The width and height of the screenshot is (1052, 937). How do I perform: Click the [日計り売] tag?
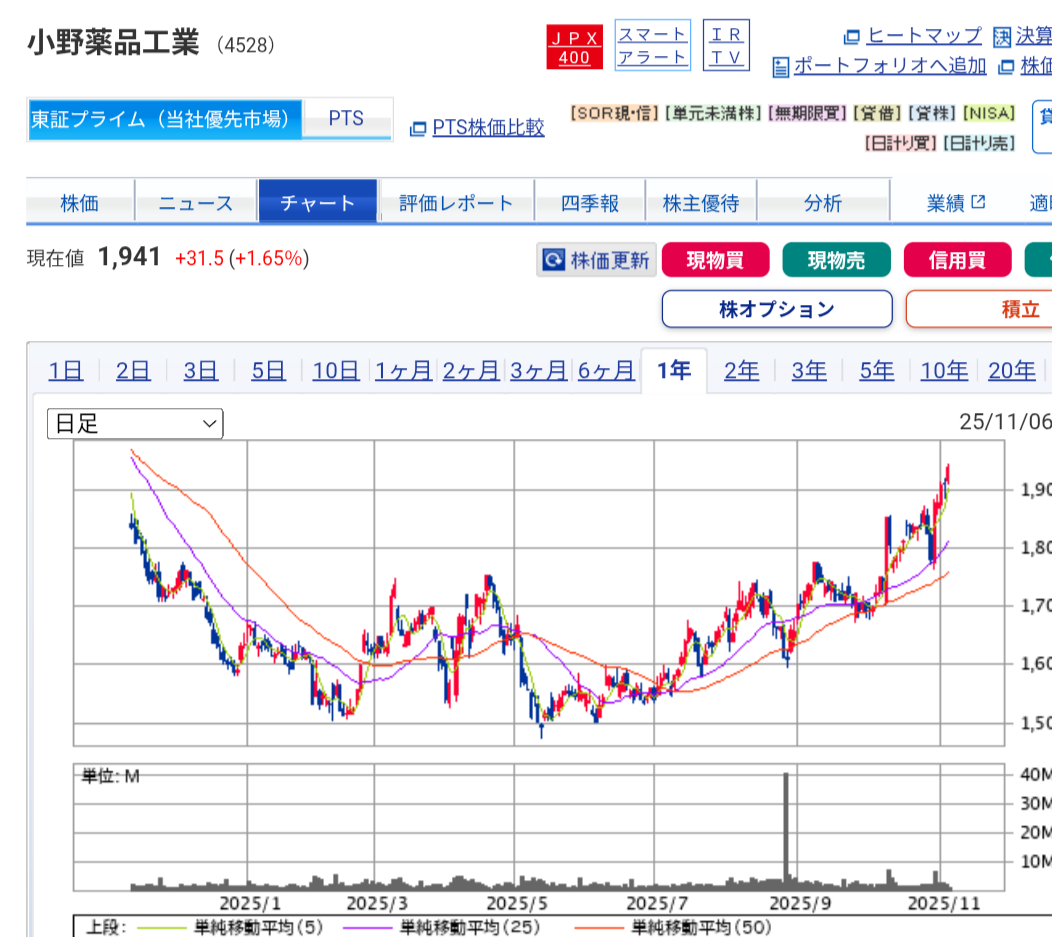tap(979, 143)
